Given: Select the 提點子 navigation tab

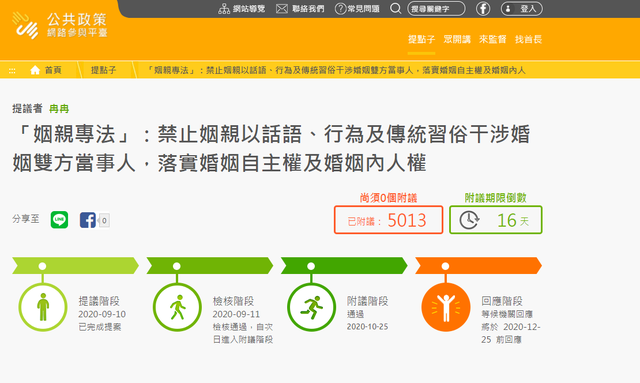Looking at the screenshot, I should pos(421,39).
